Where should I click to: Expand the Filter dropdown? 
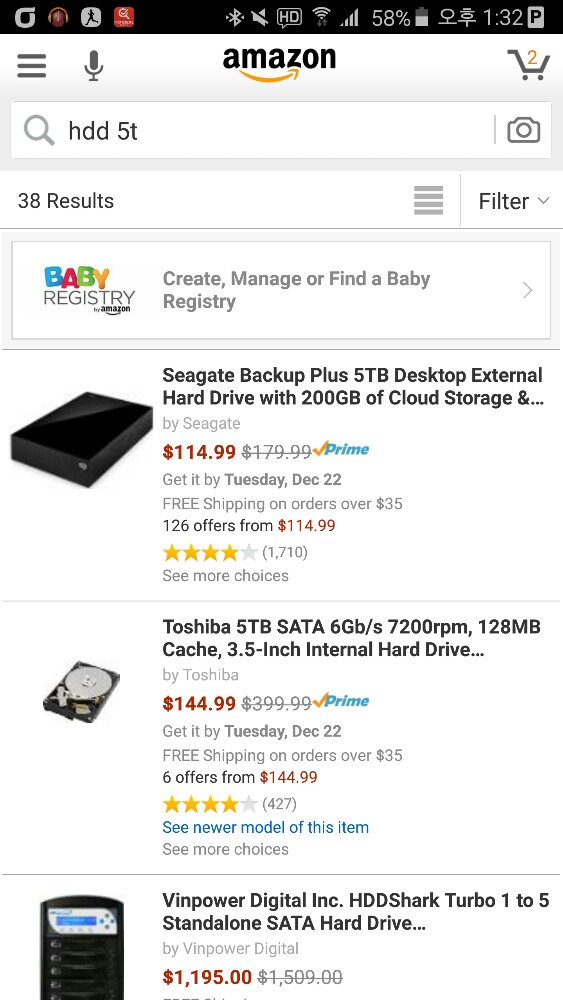tap(513, 202)
